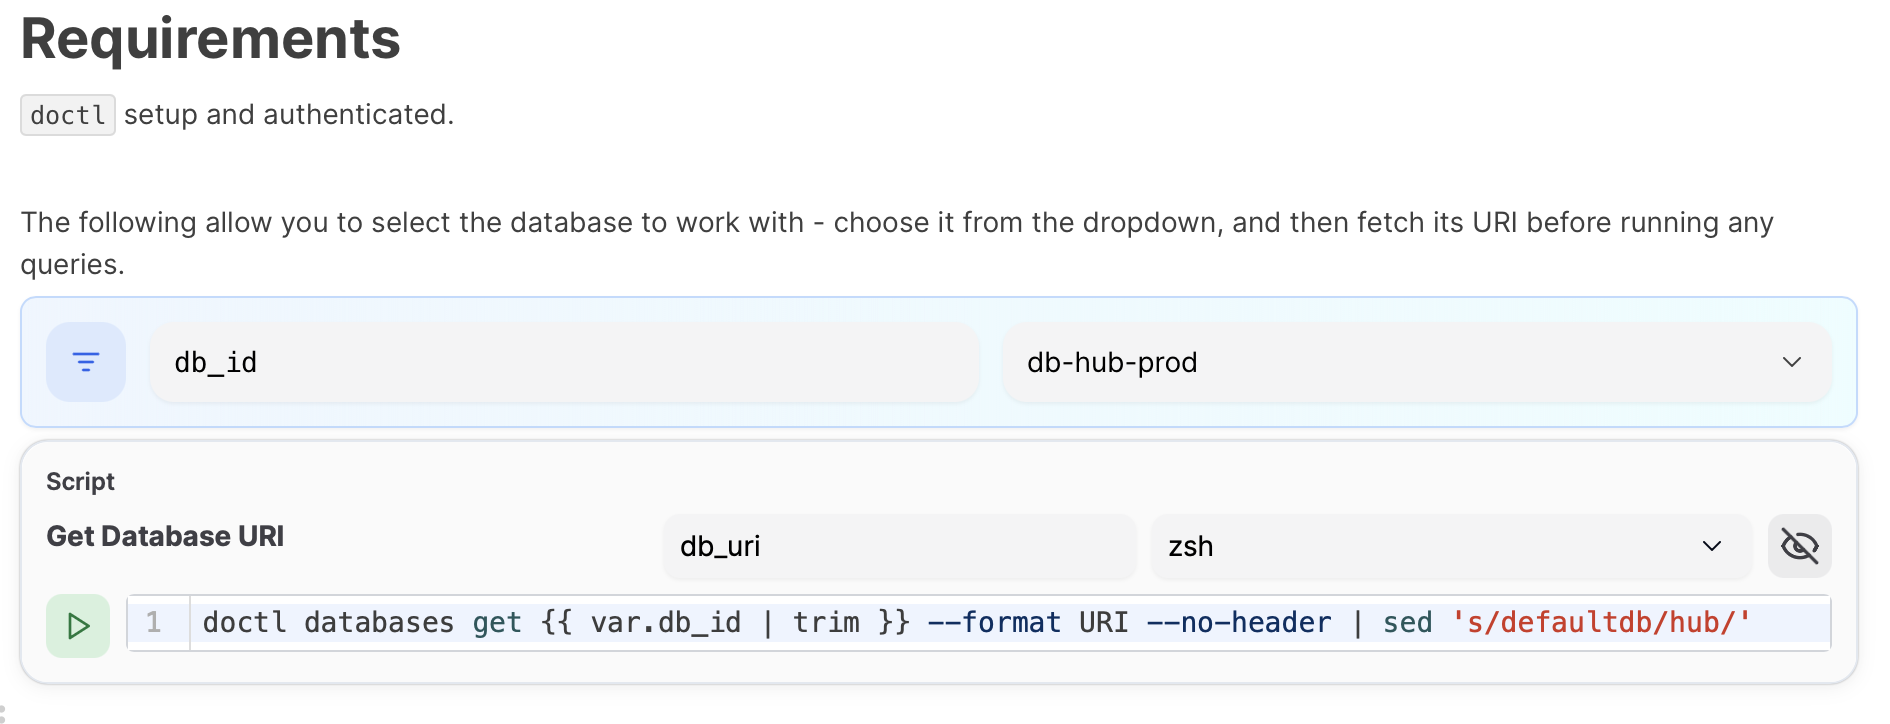Click the --format flag in the script
The width and height of the screenshot is (1890, 724).
click(x=994, y=623)
